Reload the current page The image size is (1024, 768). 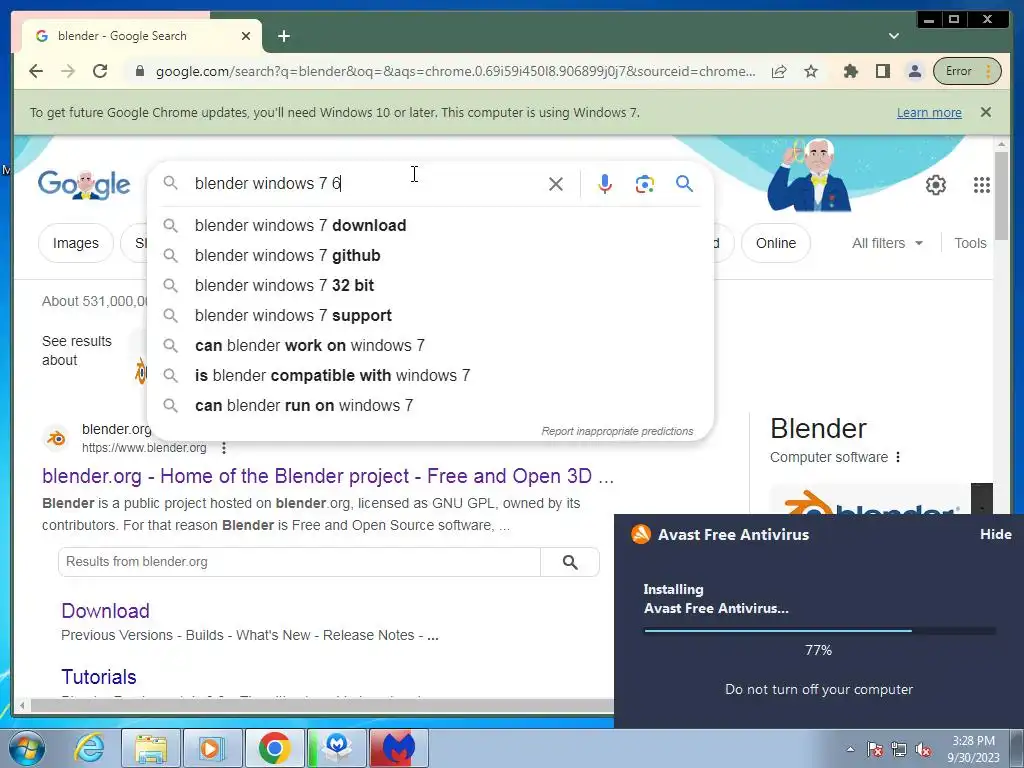[x=100, y=71]
